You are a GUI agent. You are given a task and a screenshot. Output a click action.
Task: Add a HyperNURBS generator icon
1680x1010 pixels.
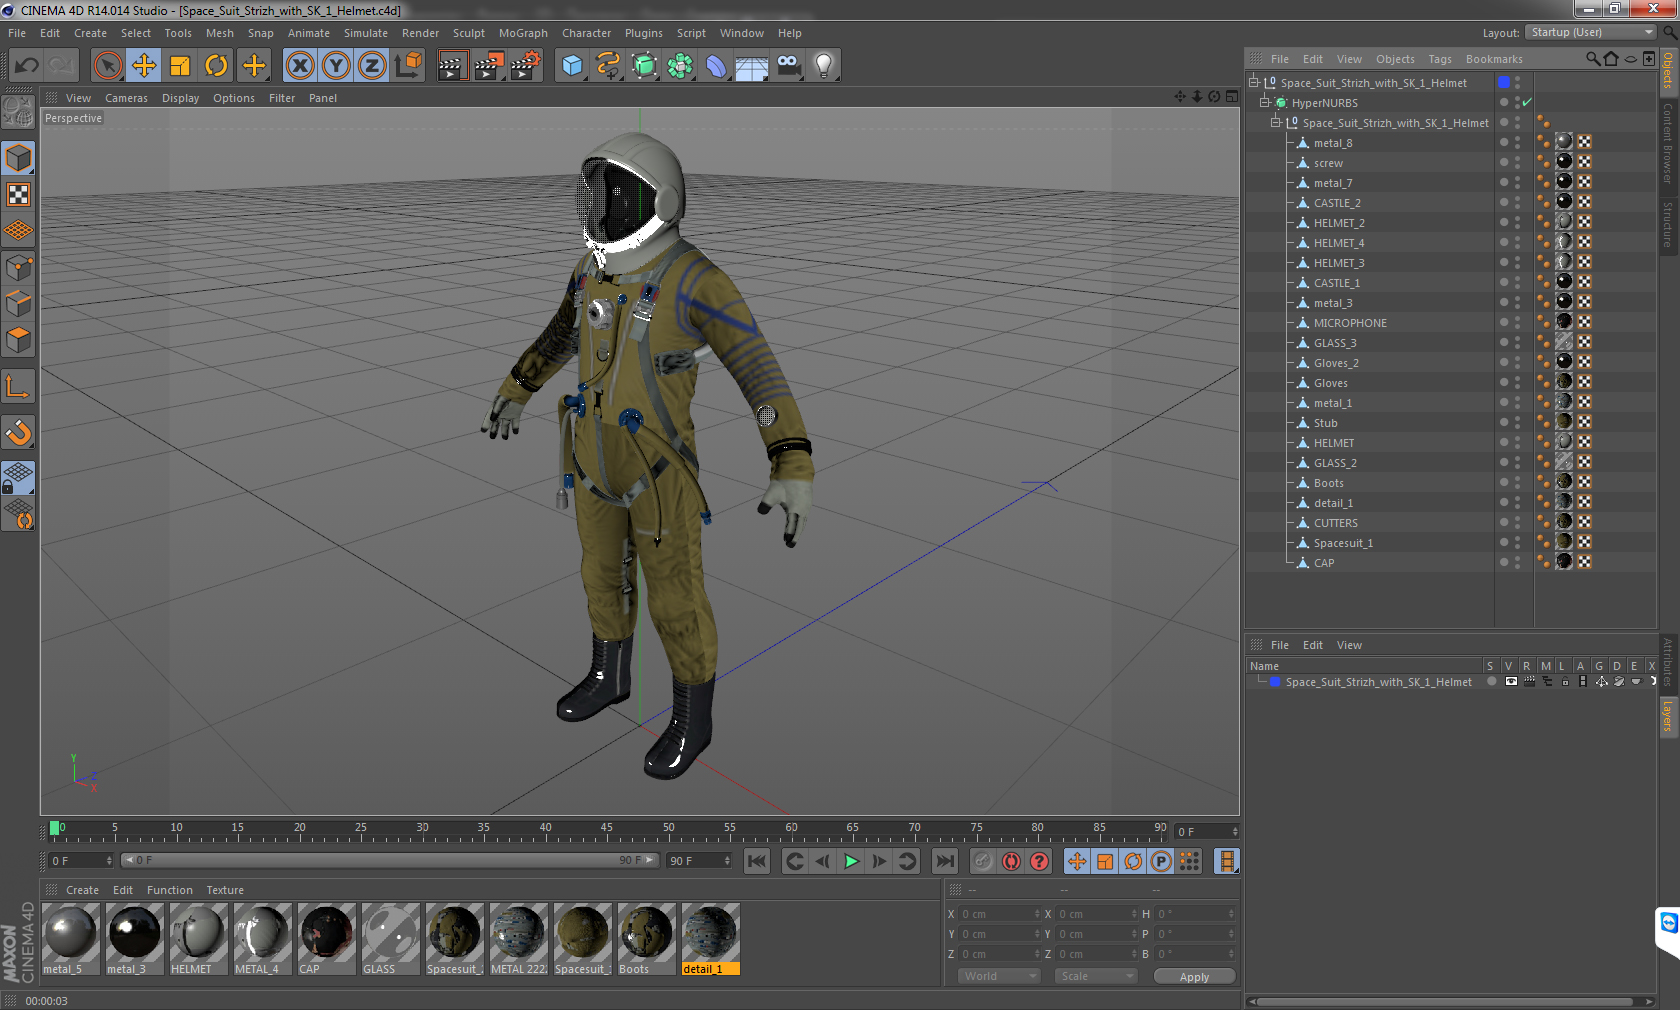pos(644,66)
